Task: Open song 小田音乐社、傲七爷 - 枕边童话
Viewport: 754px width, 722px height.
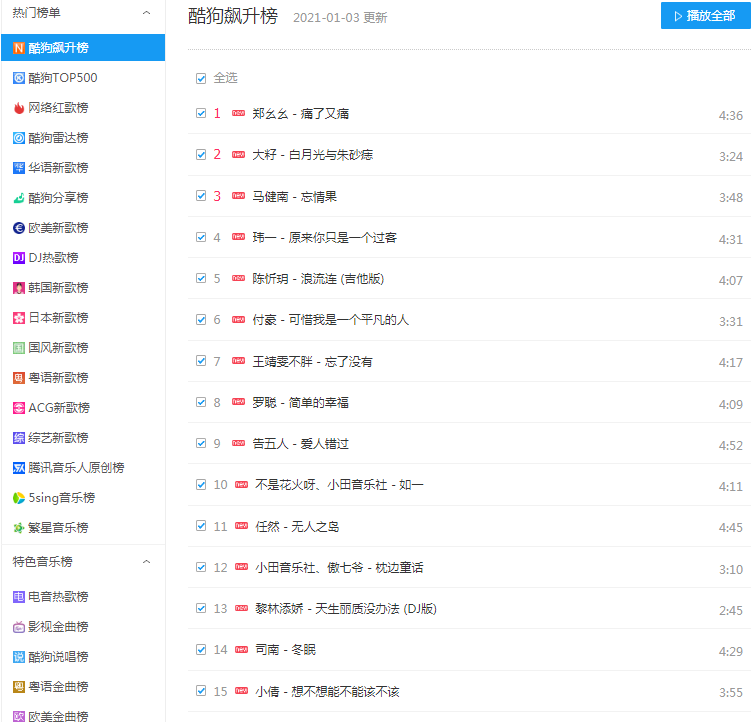Action: click(x=339, y=568)
